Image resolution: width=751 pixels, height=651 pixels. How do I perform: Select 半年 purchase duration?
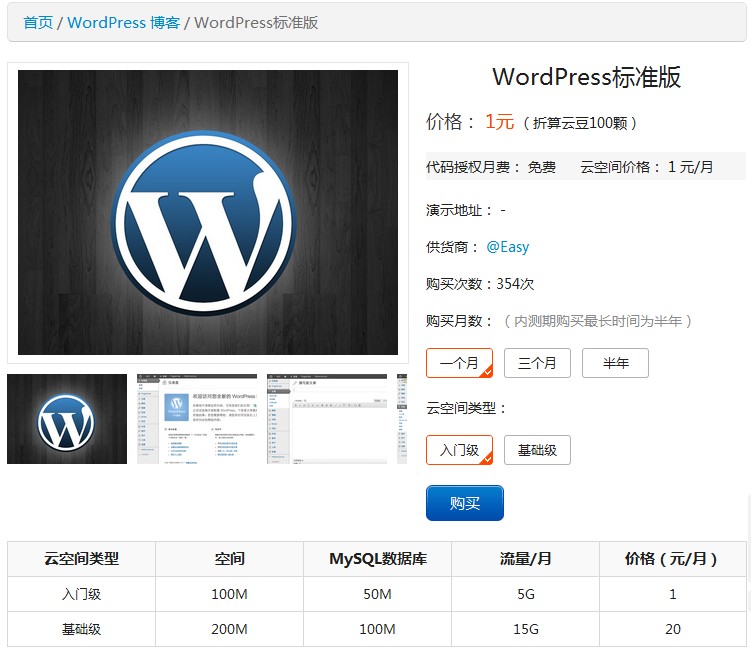615,363
